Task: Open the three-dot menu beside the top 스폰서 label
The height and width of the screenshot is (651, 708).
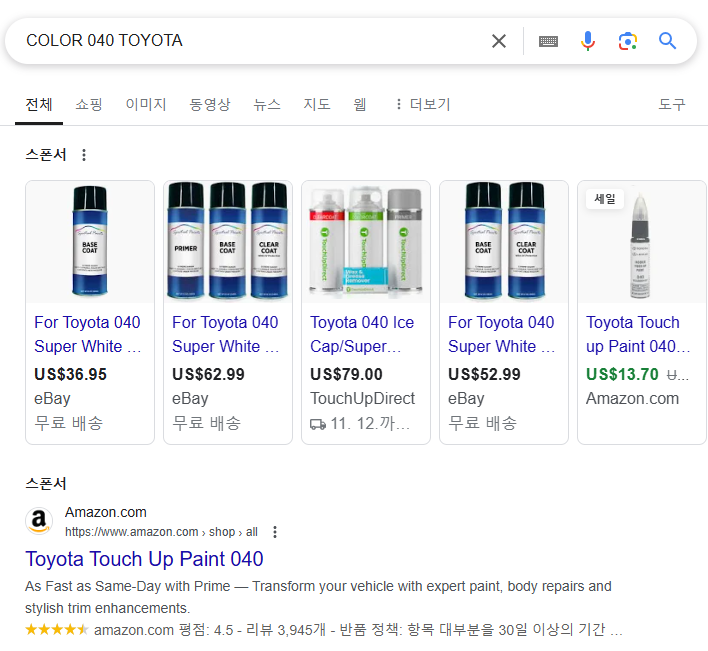Action: (84, 155)
